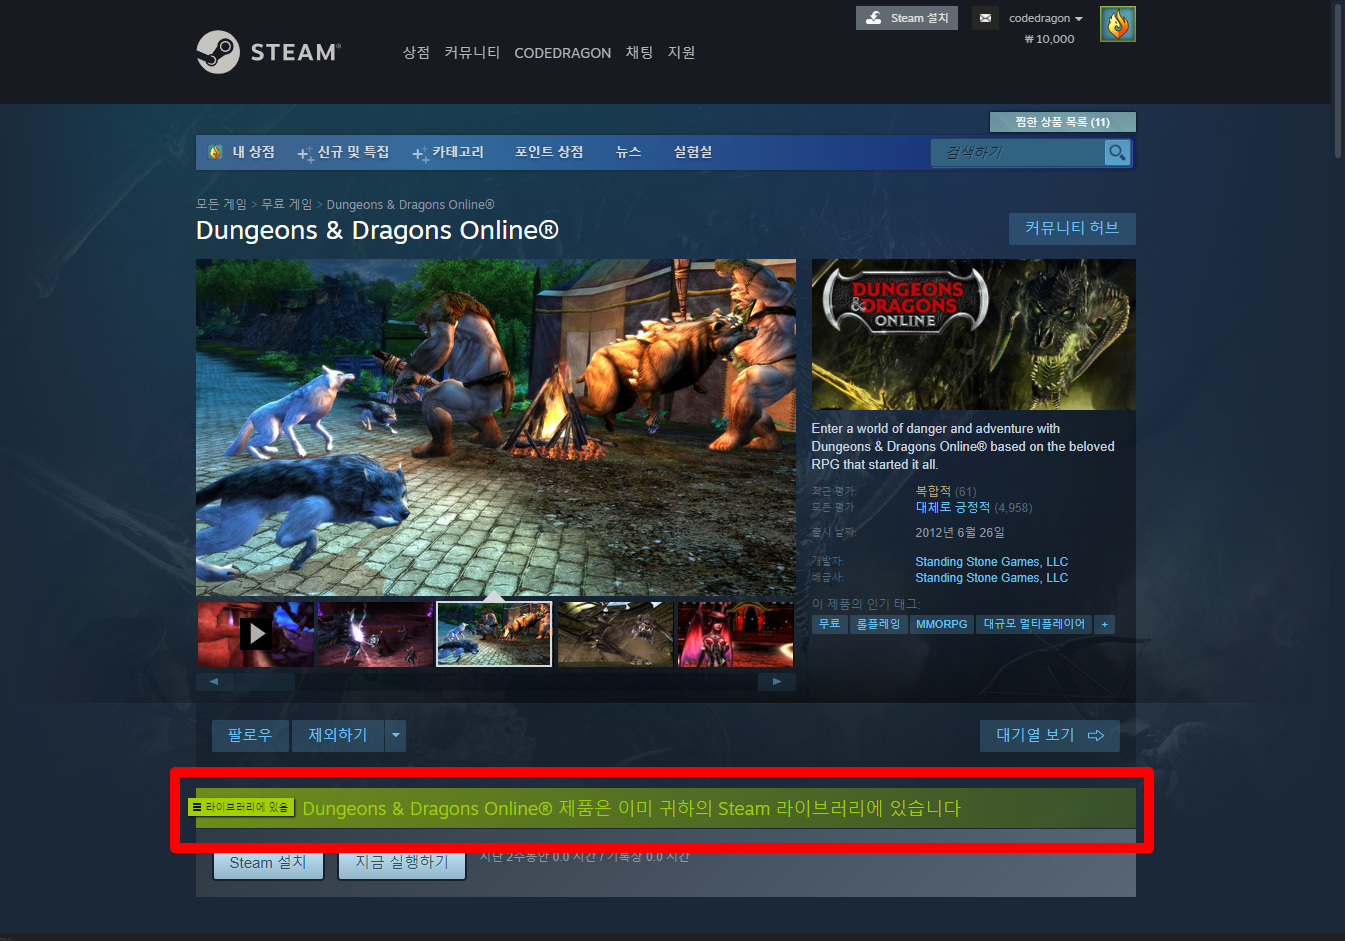The image size is (1345, 941).
Task: Click the Steam 설치 header button
Action: point(907,18)
